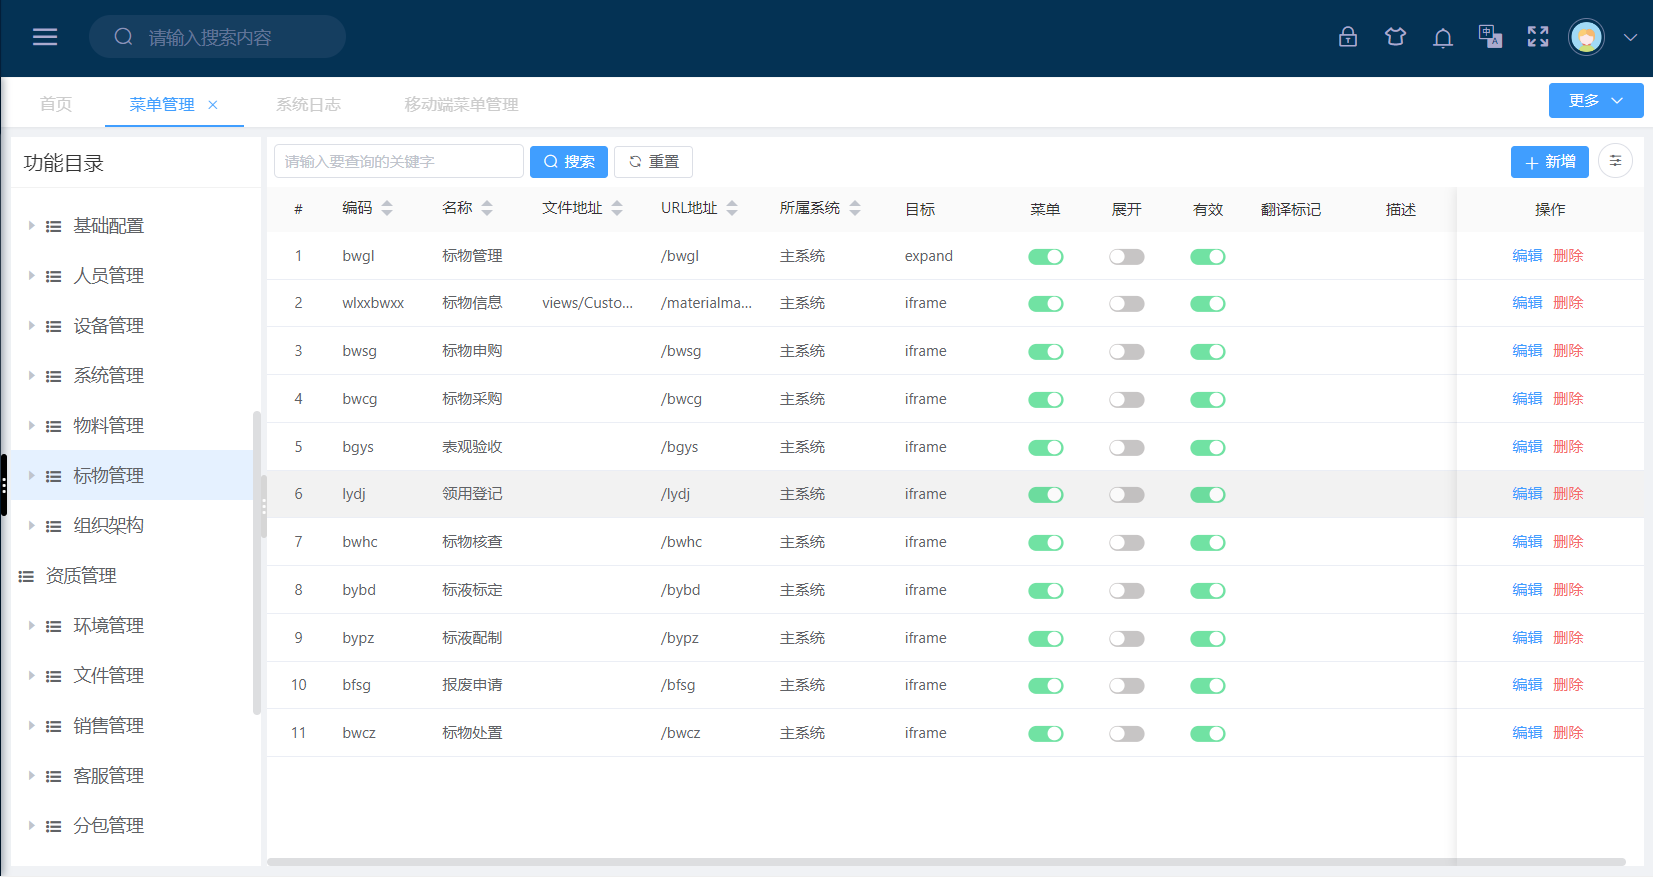
Task: Expand the 基础配置 tree node arrow
Action: [31, 226]
